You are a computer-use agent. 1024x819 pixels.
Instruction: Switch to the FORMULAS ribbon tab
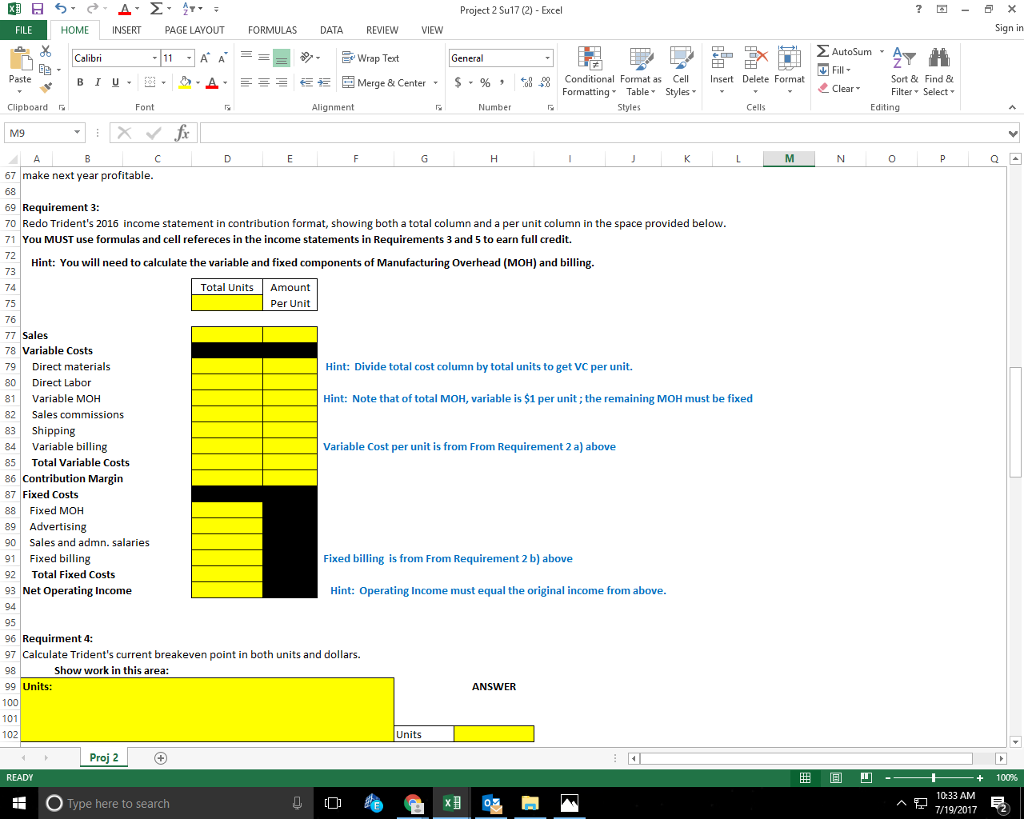tap(271, 30)
